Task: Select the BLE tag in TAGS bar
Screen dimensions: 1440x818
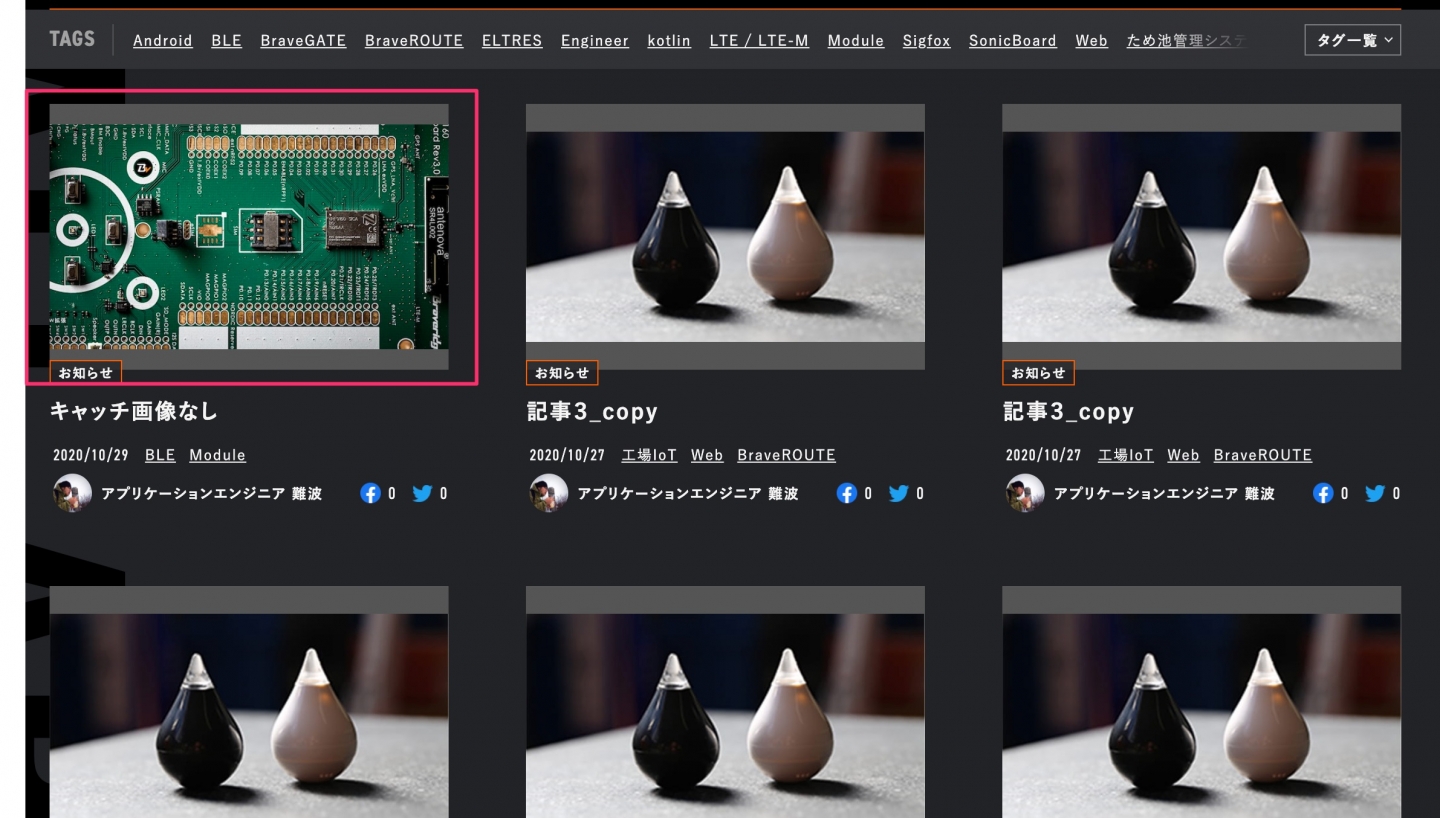Action: 226,41
